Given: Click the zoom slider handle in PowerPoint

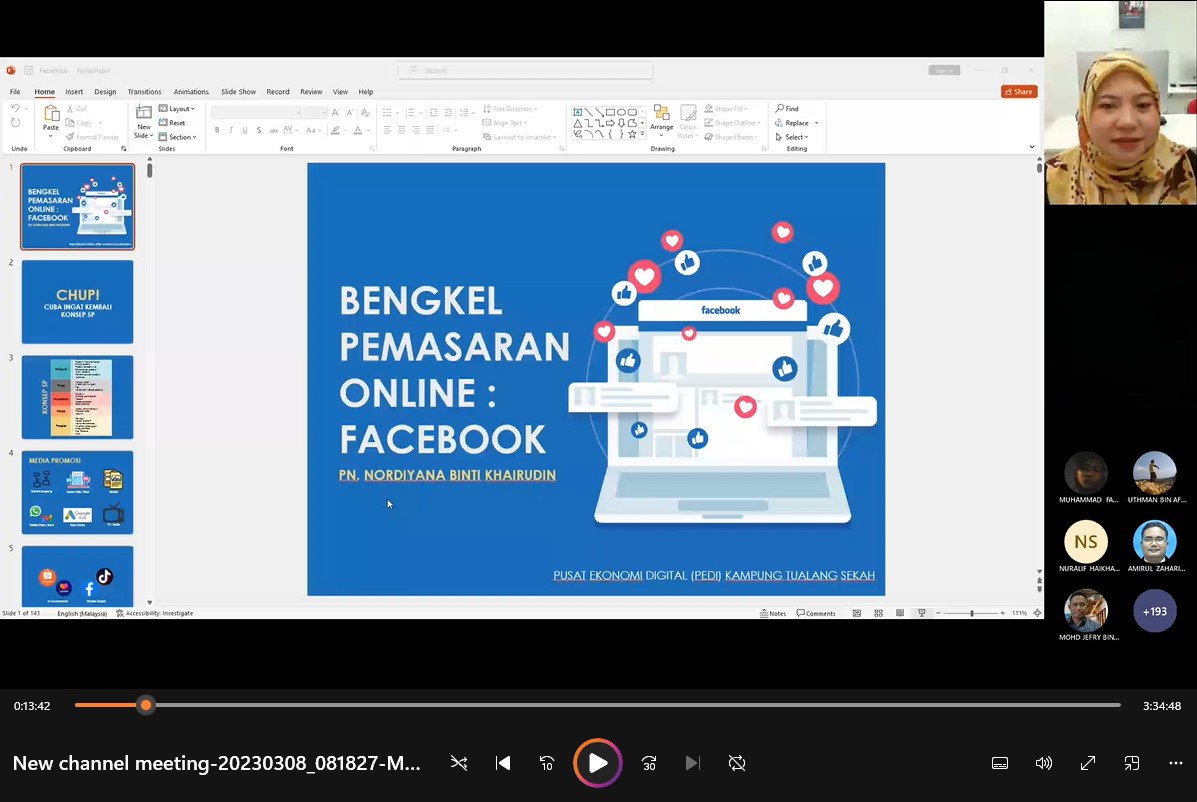Looking at the screenshot, I should [972, 614].
